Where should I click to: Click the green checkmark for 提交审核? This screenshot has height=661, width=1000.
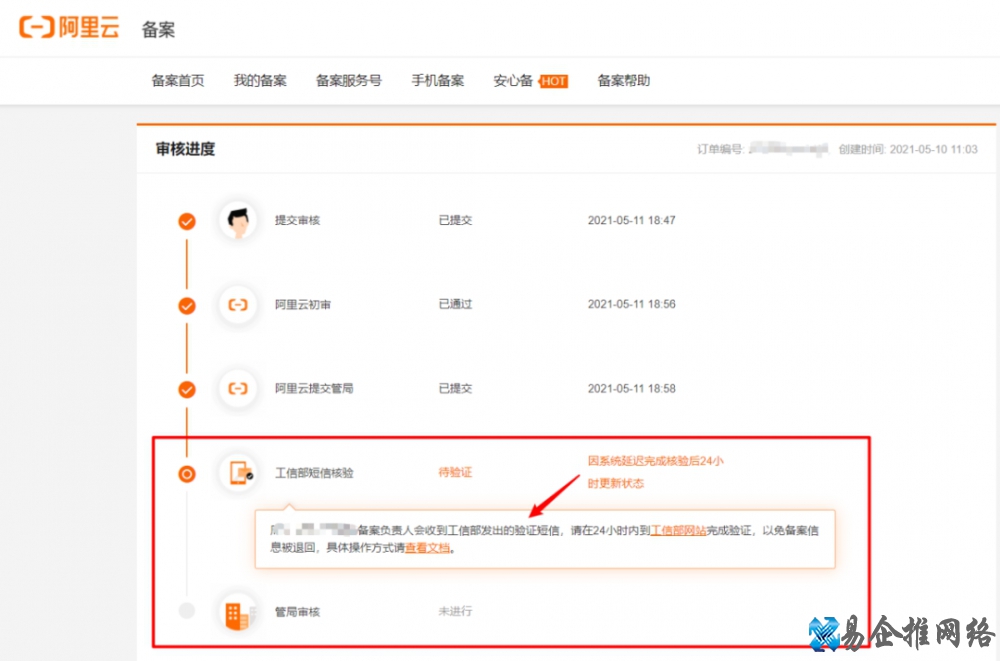[x=186, y=221]
